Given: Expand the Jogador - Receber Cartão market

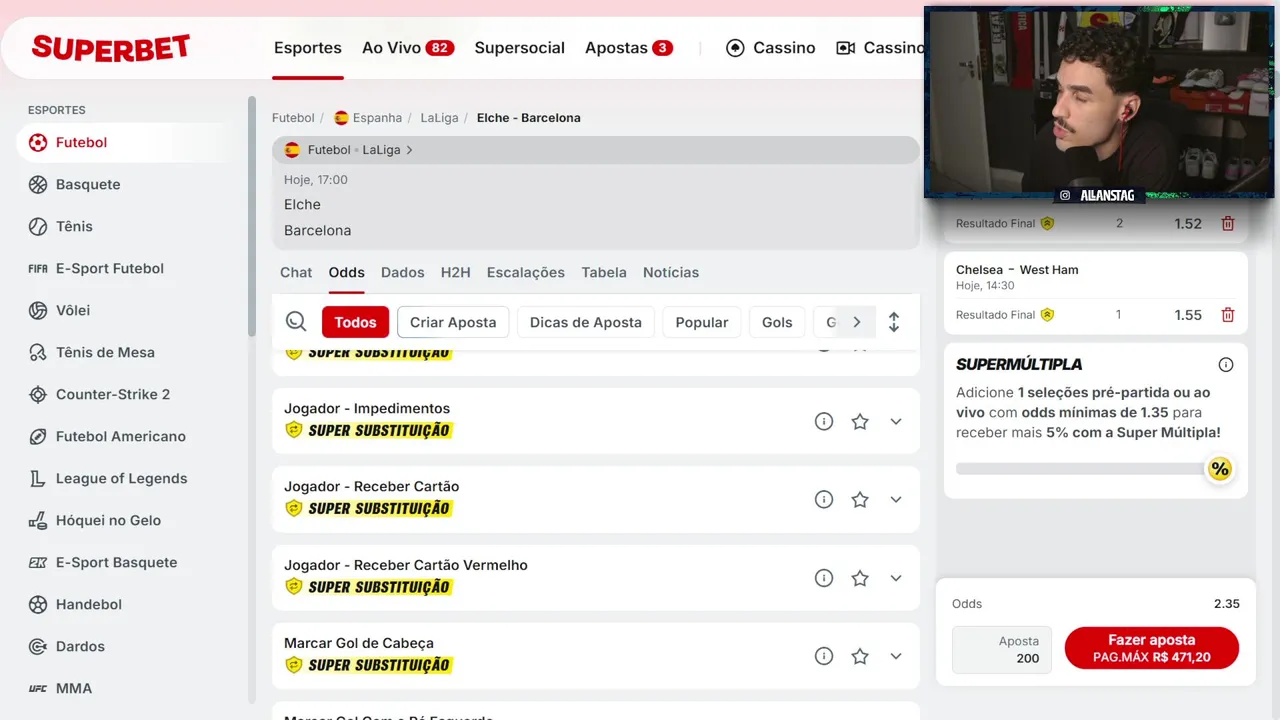Looking at the screenshot, I should [x=896, y=500].
